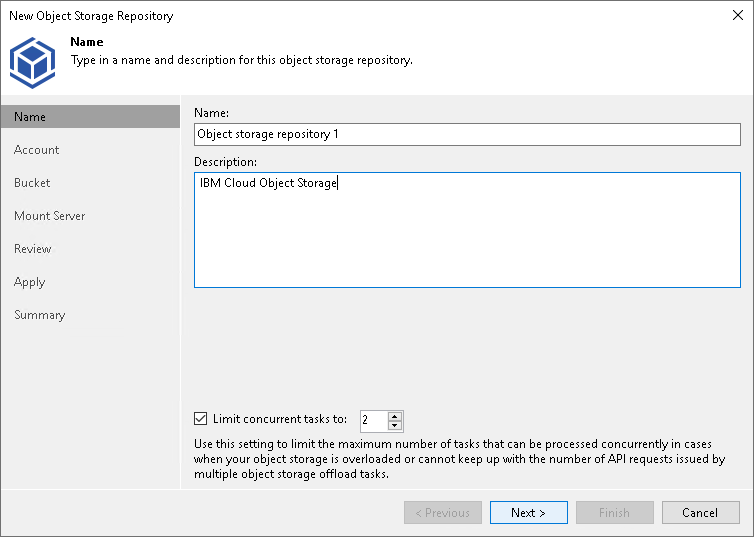Decrease concurrent tasks with down arrow

tap(395, 425)
